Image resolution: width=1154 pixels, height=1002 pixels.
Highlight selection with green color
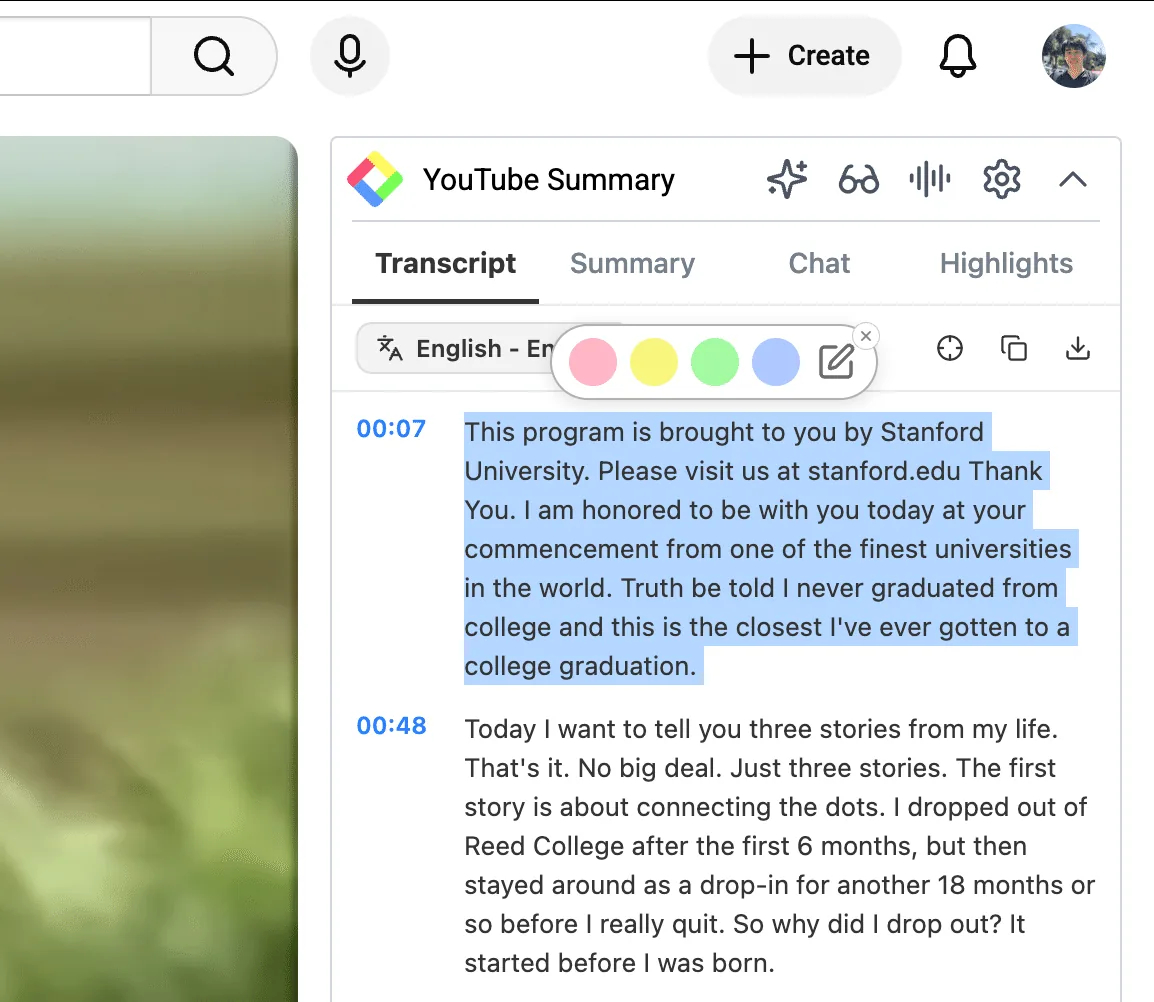coord(715,362)
